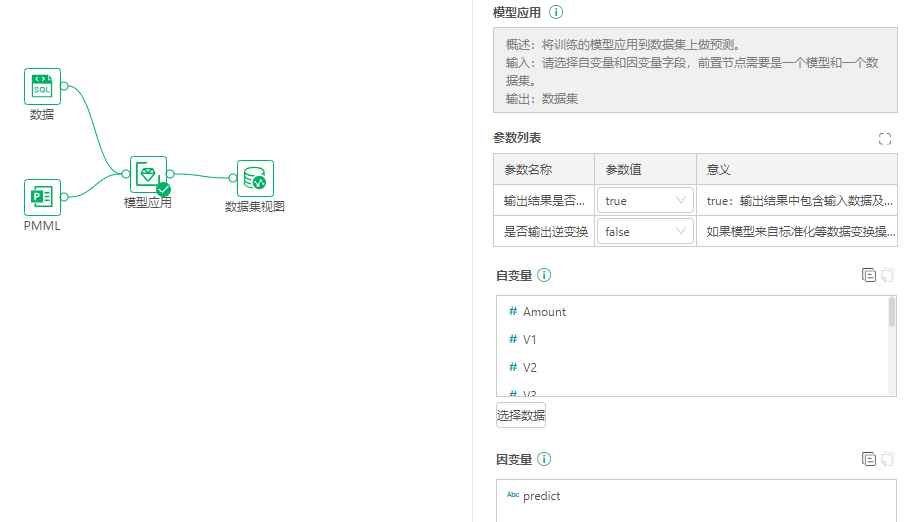Click the copy icon in 因变量 header

pos(868,459)
